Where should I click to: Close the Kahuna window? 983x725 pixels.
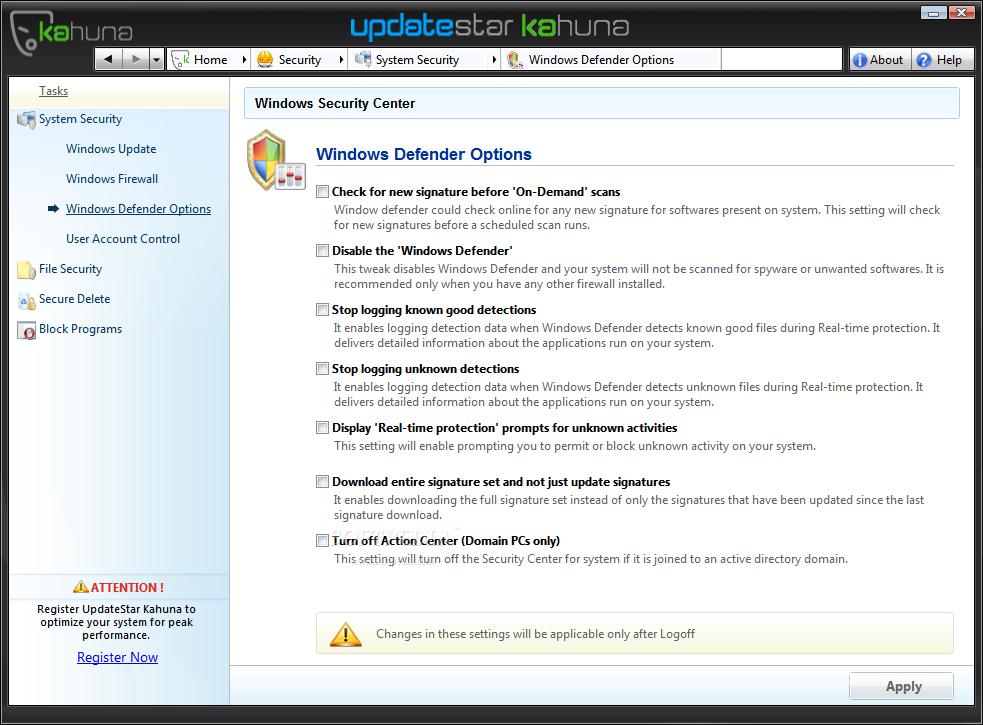[x=961, y=12]
